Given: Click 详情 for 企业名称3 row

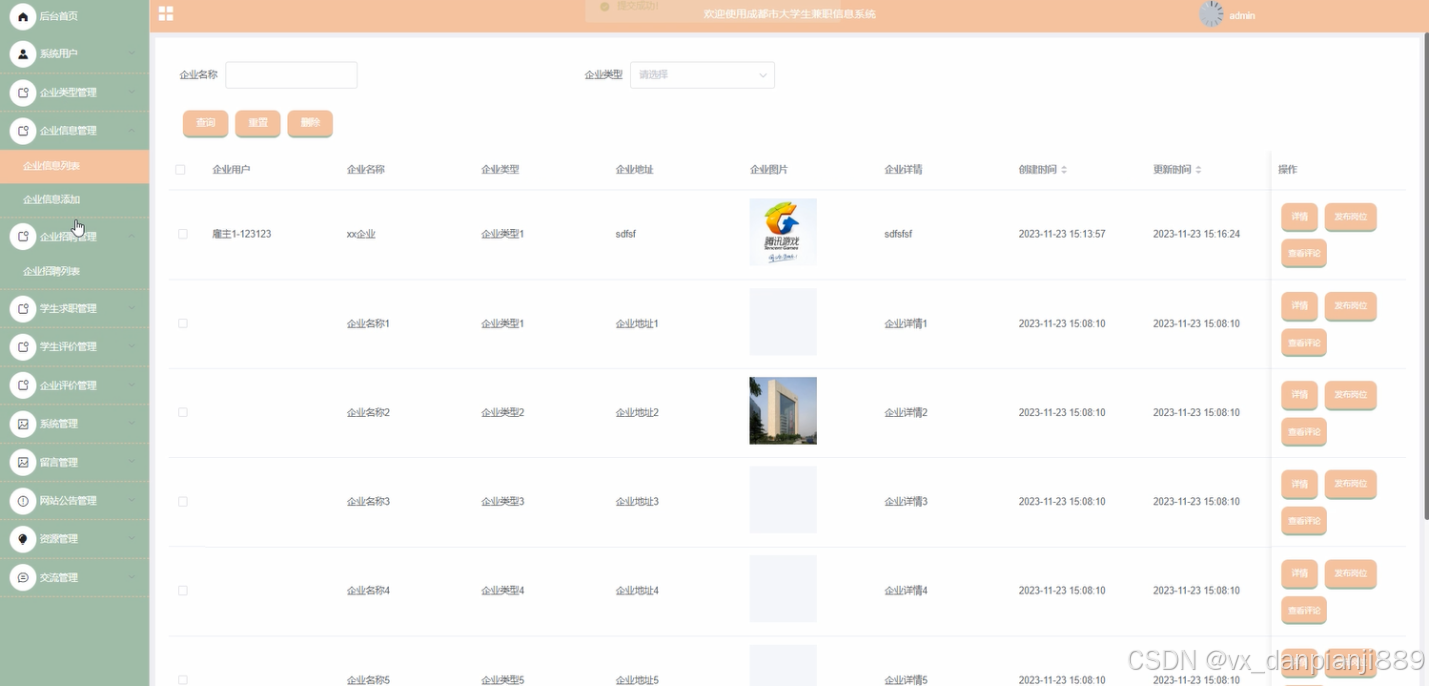Looking at the screenshot, I should point(1299,484).
